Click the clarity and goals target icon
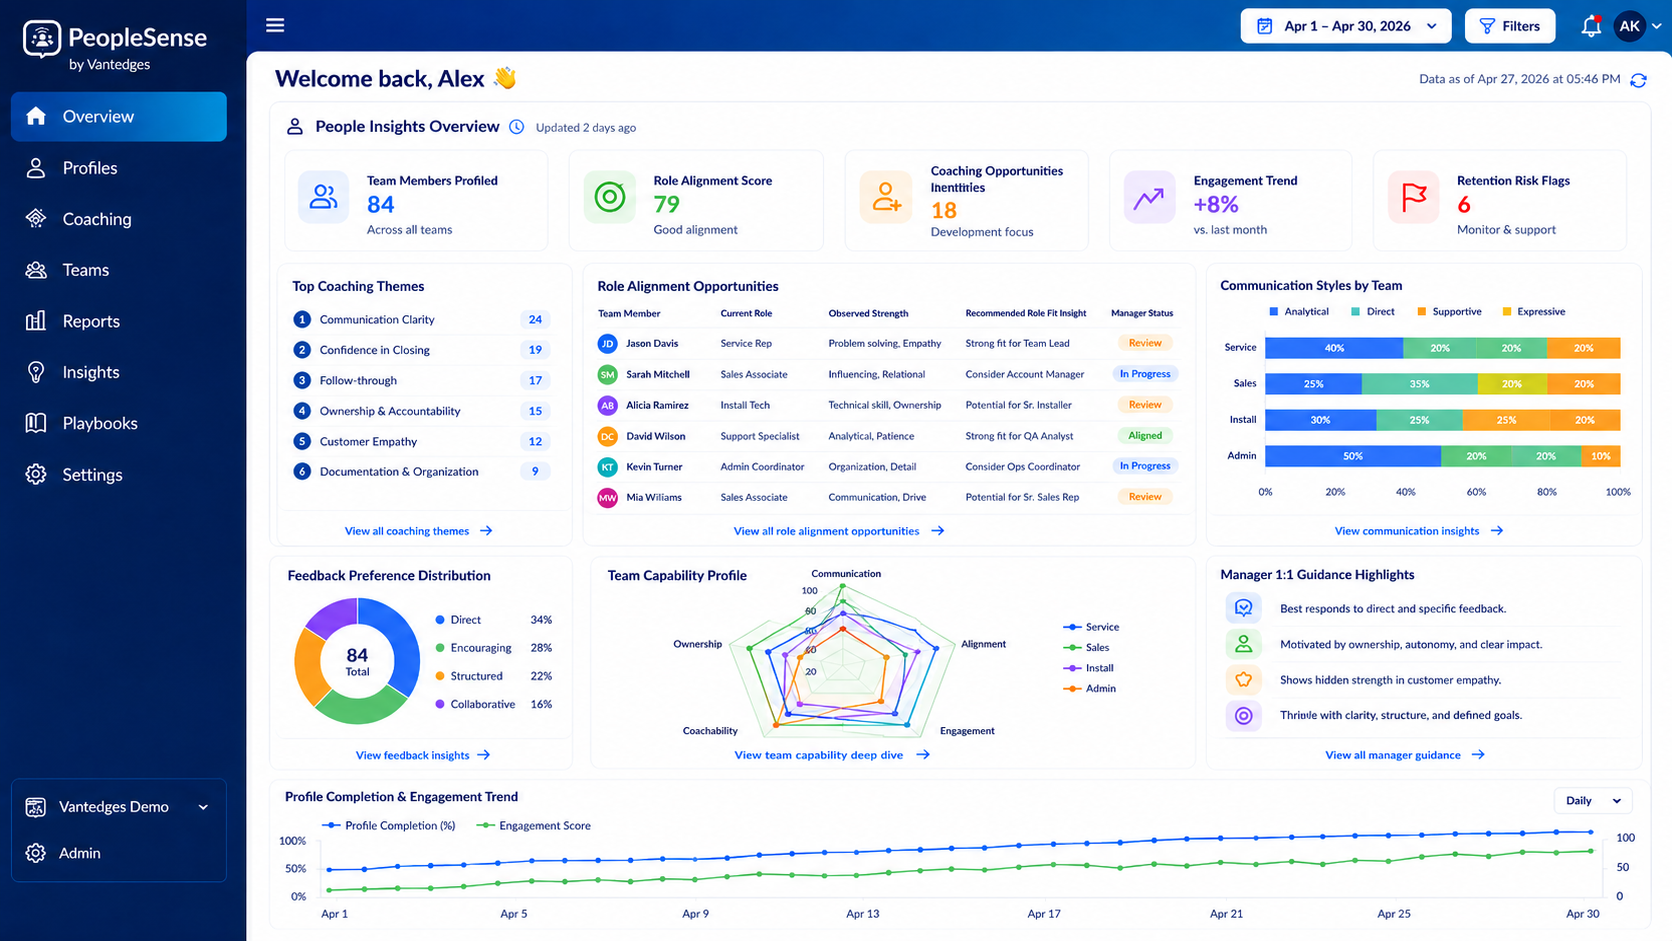 click(1243, 715)
